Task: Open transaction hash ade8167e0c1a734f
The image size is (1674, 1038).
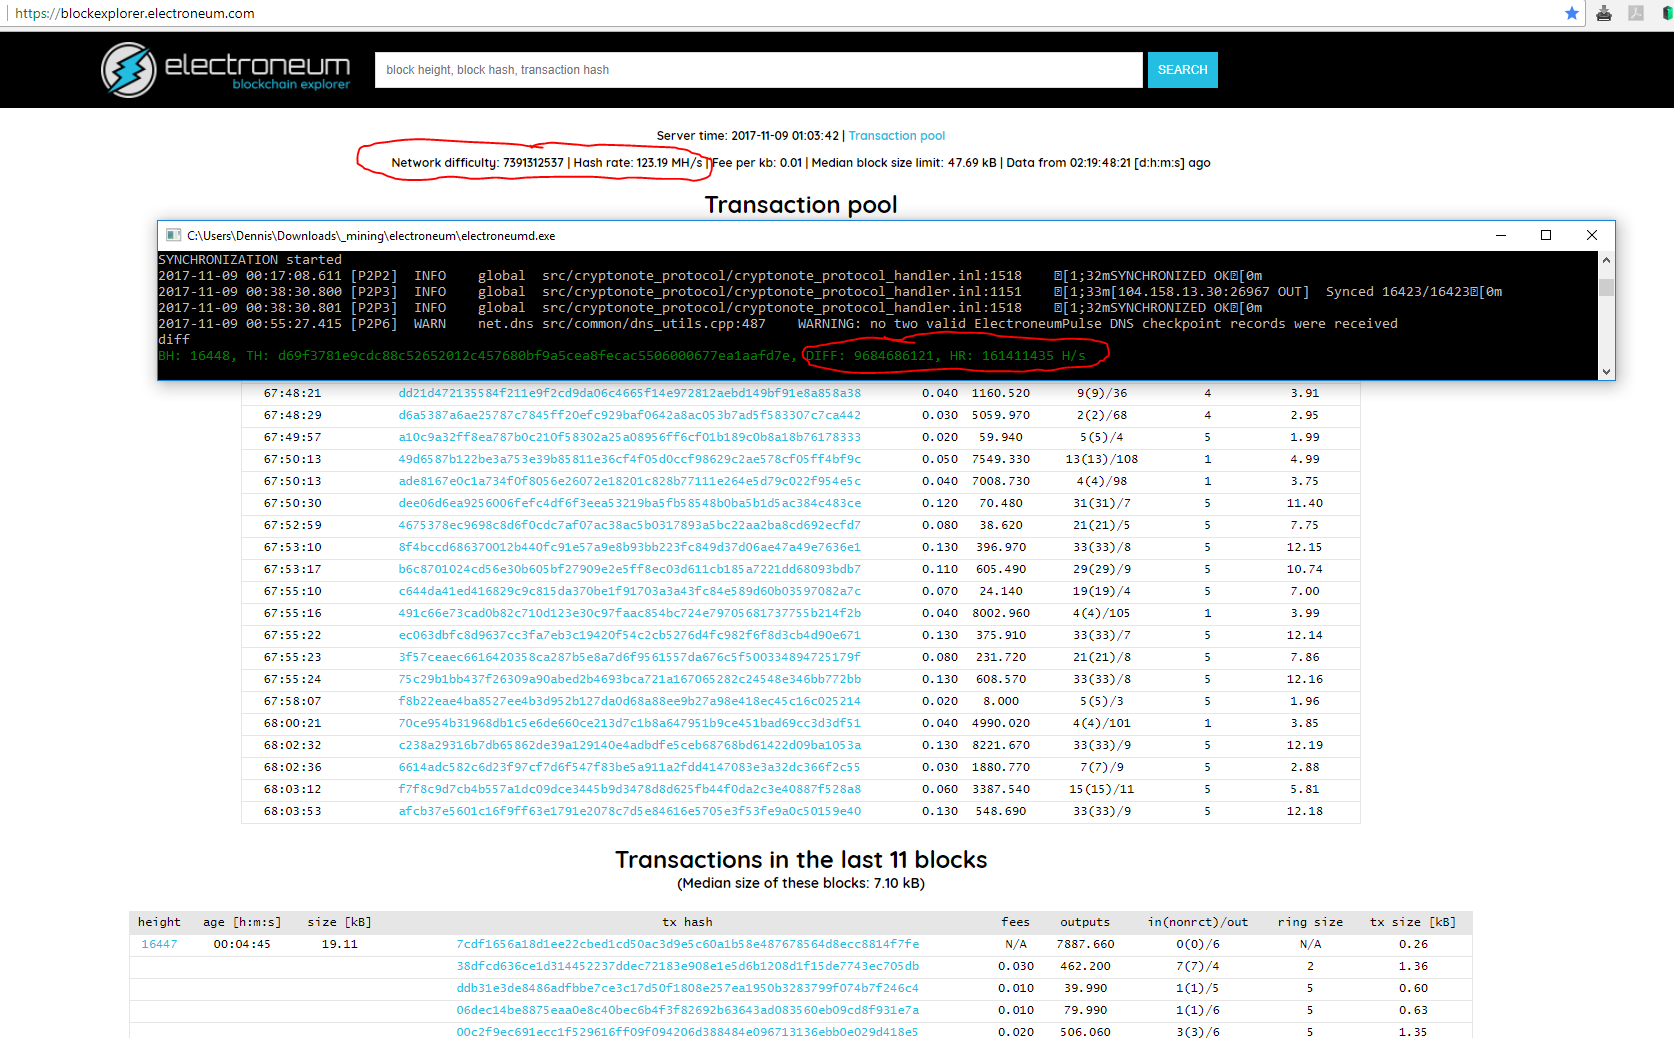Action: (630, 481)
